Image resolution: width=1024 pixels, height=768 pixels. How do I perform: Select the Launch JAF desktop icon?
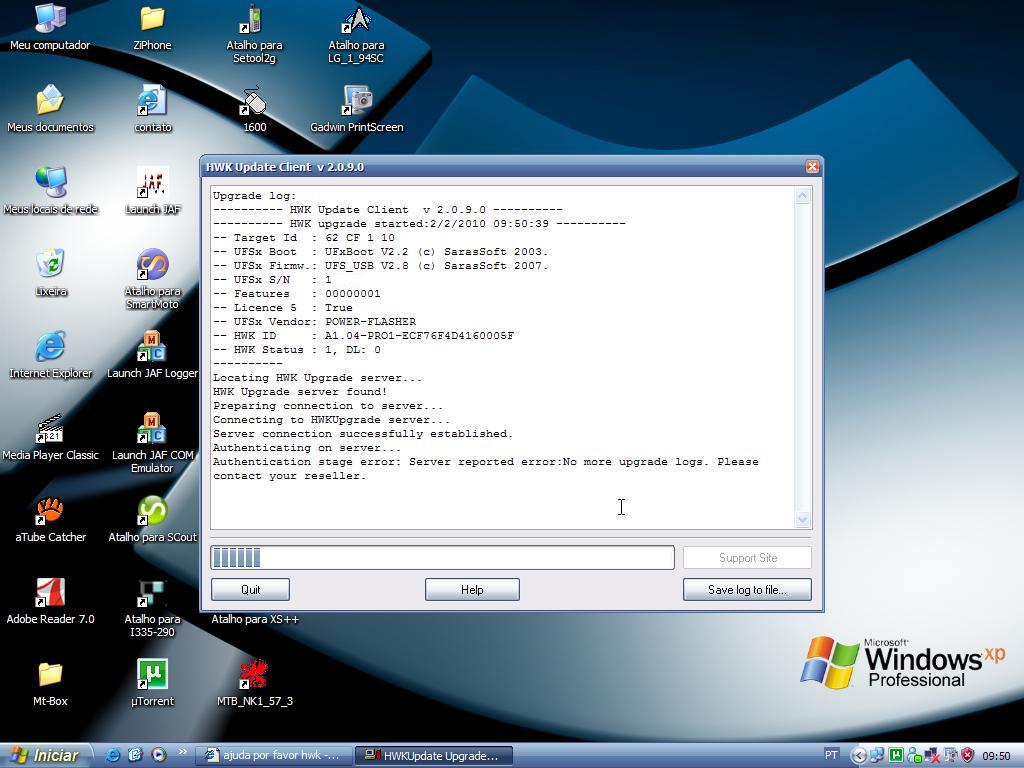152,192
